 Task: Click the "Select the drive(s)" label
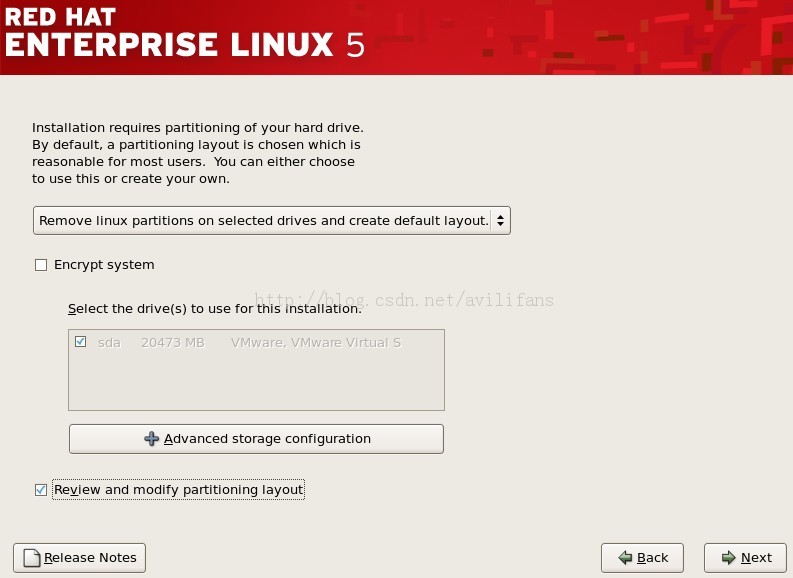[x=214, y=309]
